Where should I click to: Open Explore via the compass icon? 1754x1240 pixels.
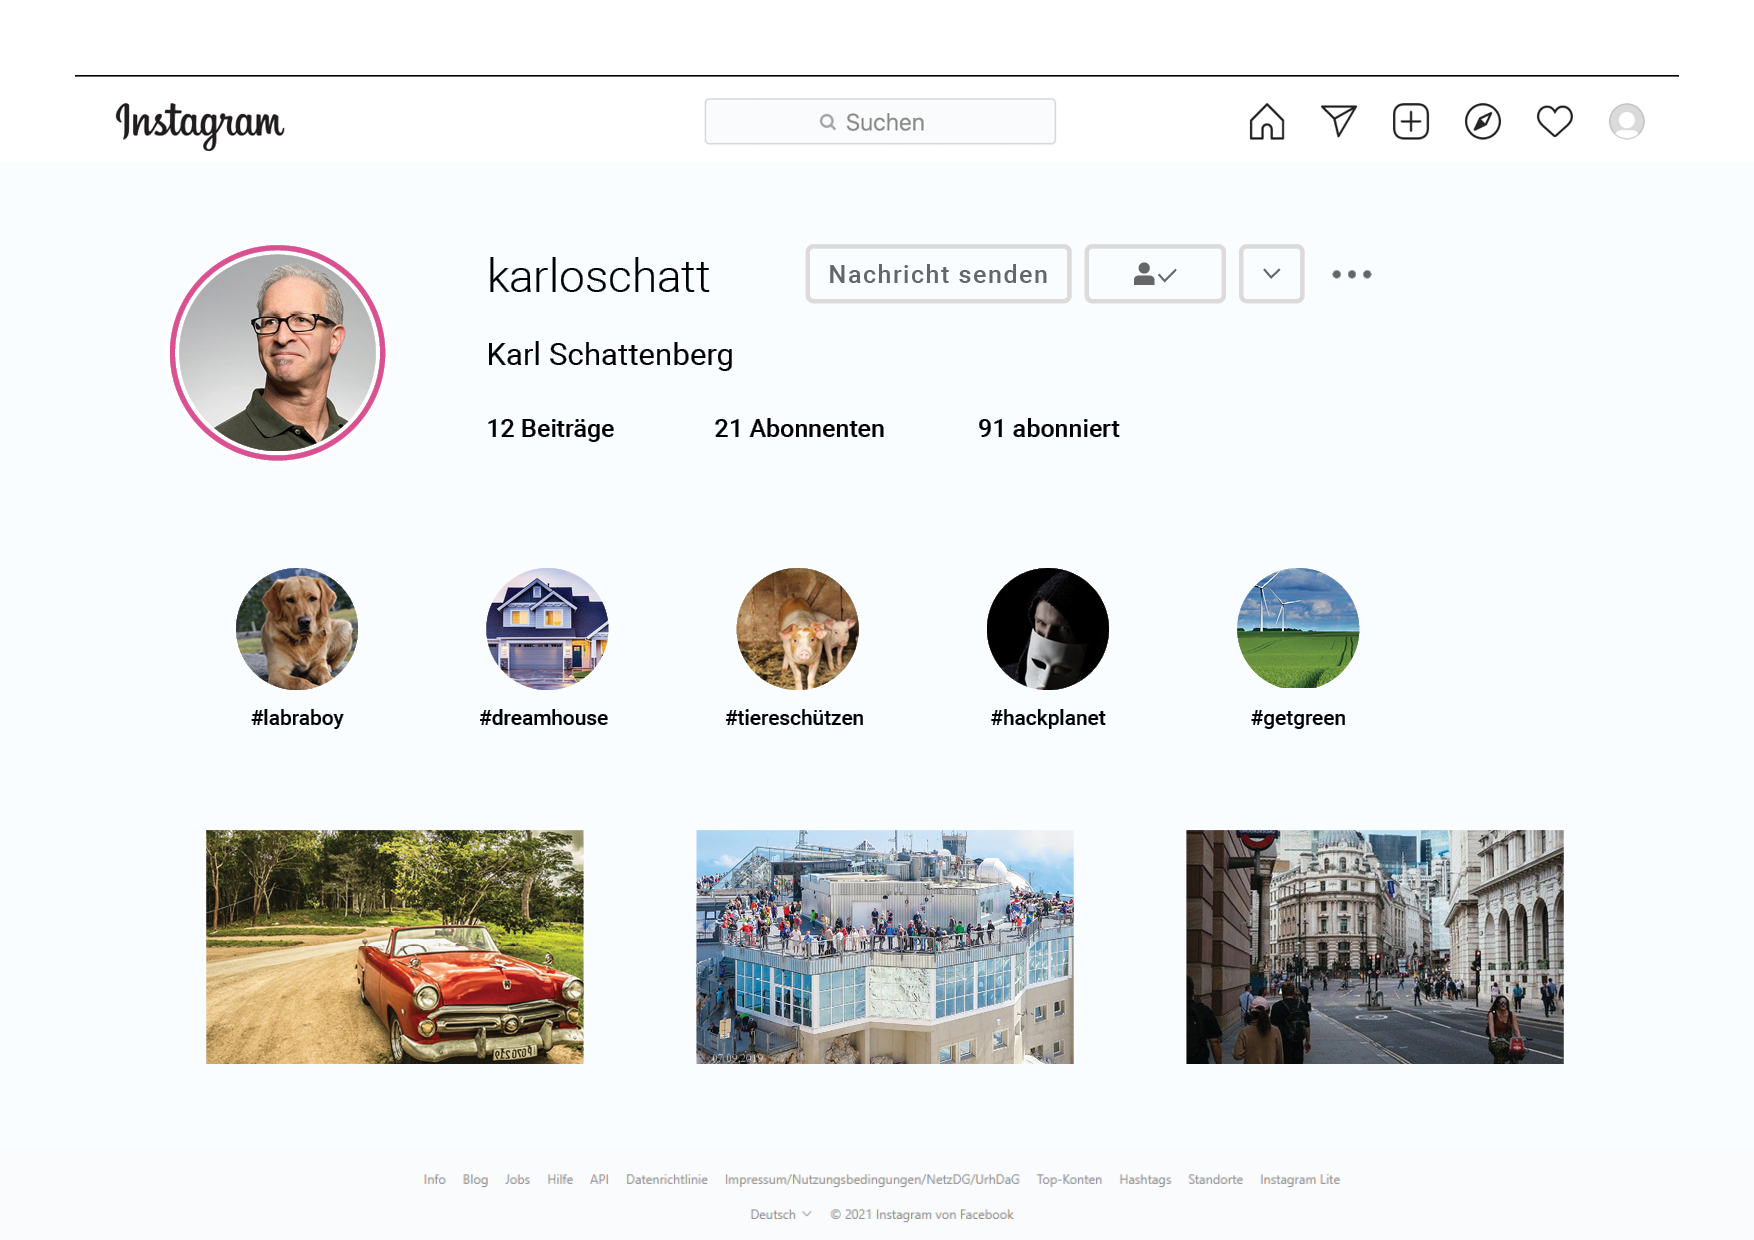click(1482, 122)
